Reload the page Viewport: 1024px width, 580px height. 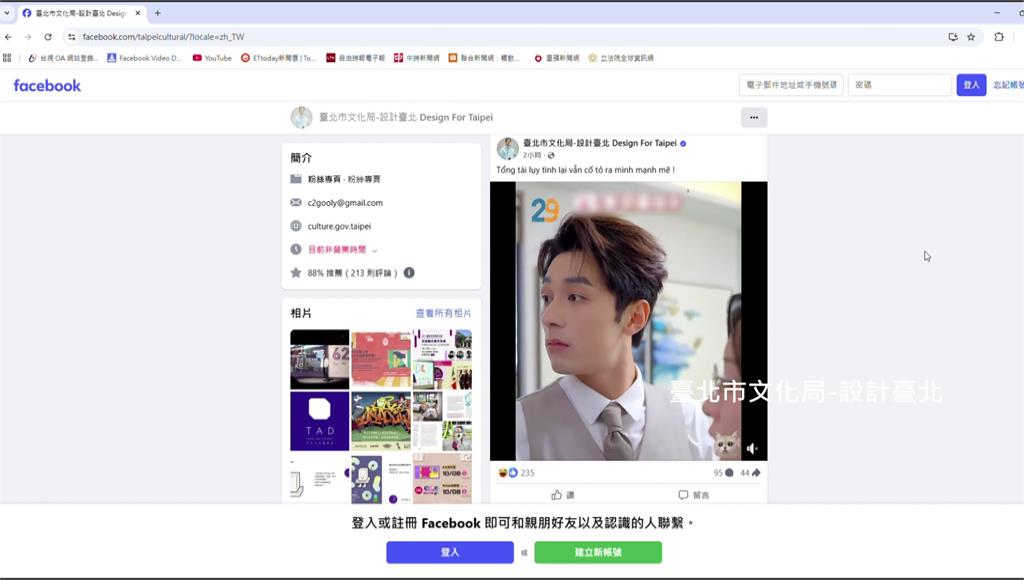point(47,37)
